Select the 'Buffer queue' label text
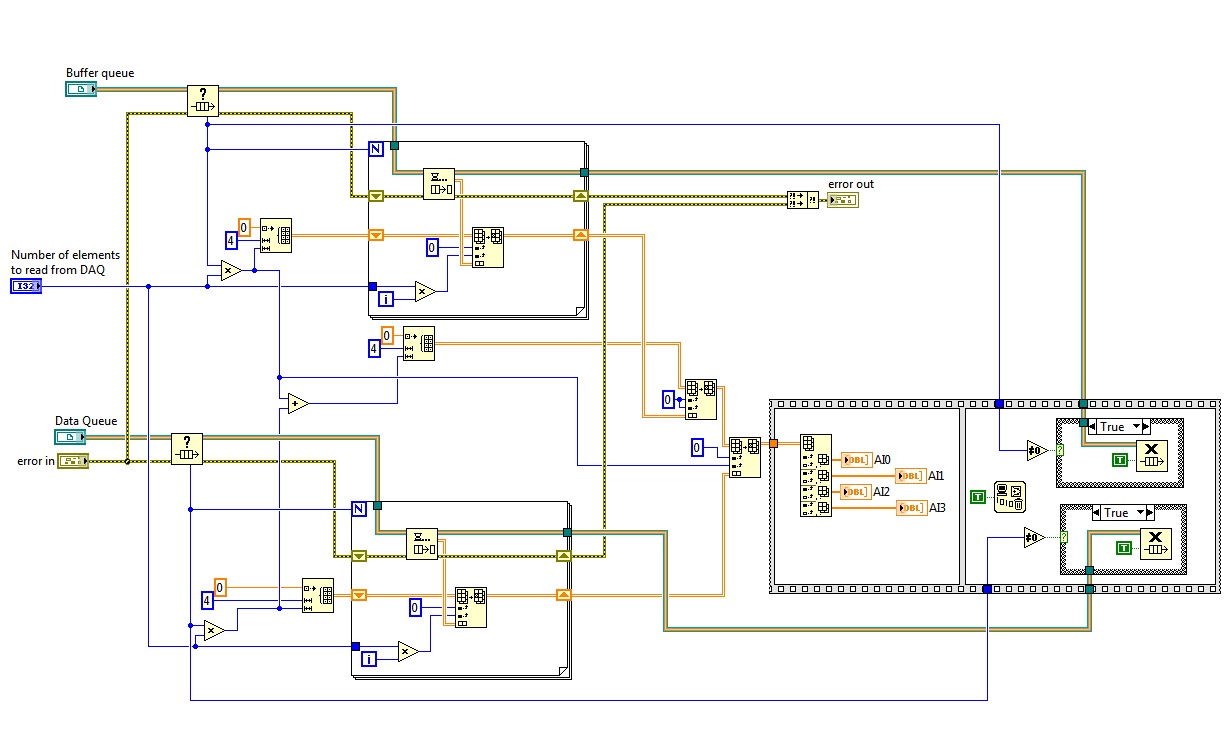The width and height of the screenshot is (1224, 738). click(100, 73)
